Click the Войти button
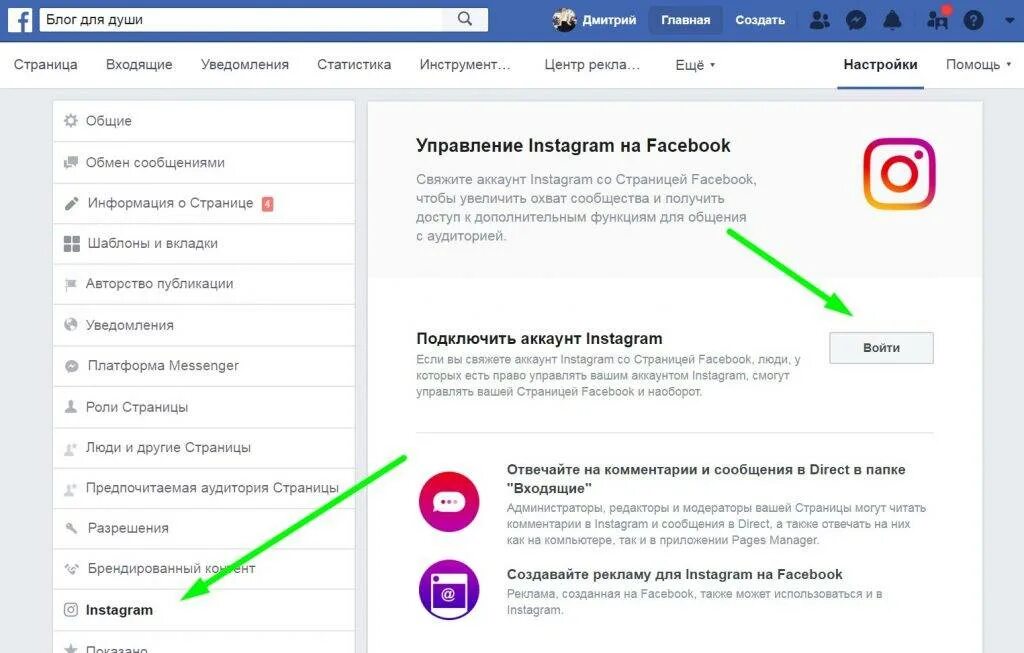Viewport: 1024px width, 653px height. click(x=881, y=347)
